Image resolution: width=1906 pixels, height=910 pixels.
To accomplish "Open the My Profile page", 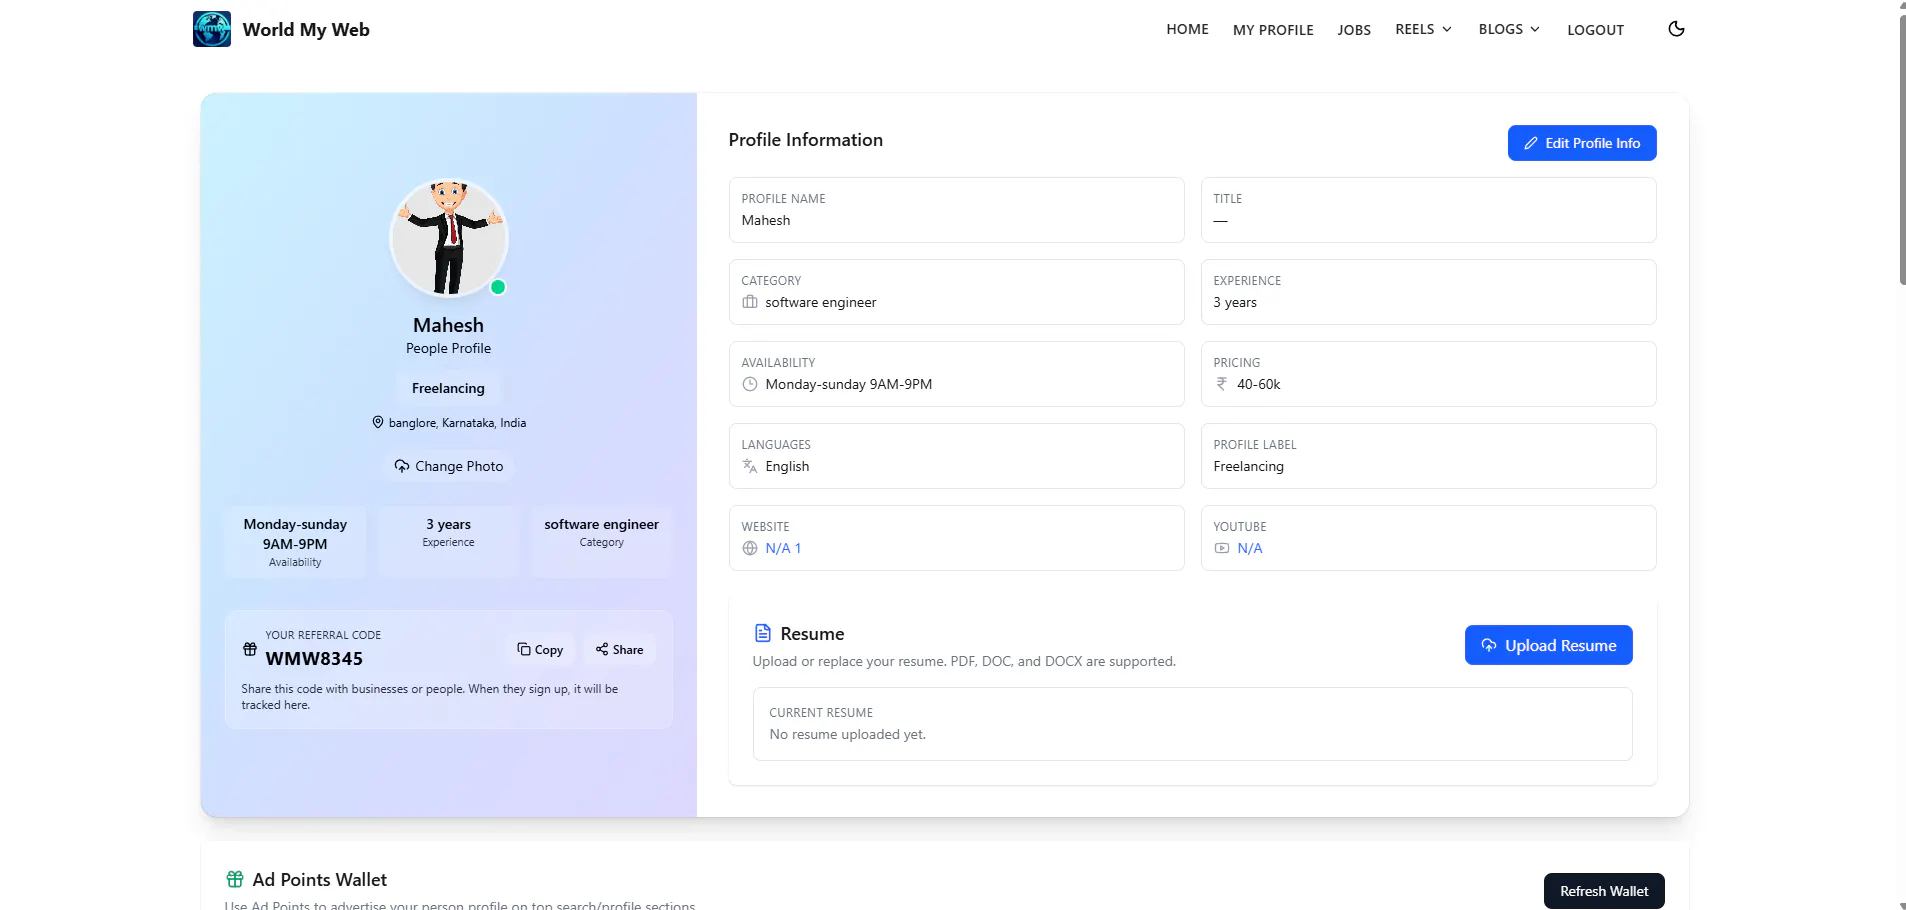I will coord(1273,30).
